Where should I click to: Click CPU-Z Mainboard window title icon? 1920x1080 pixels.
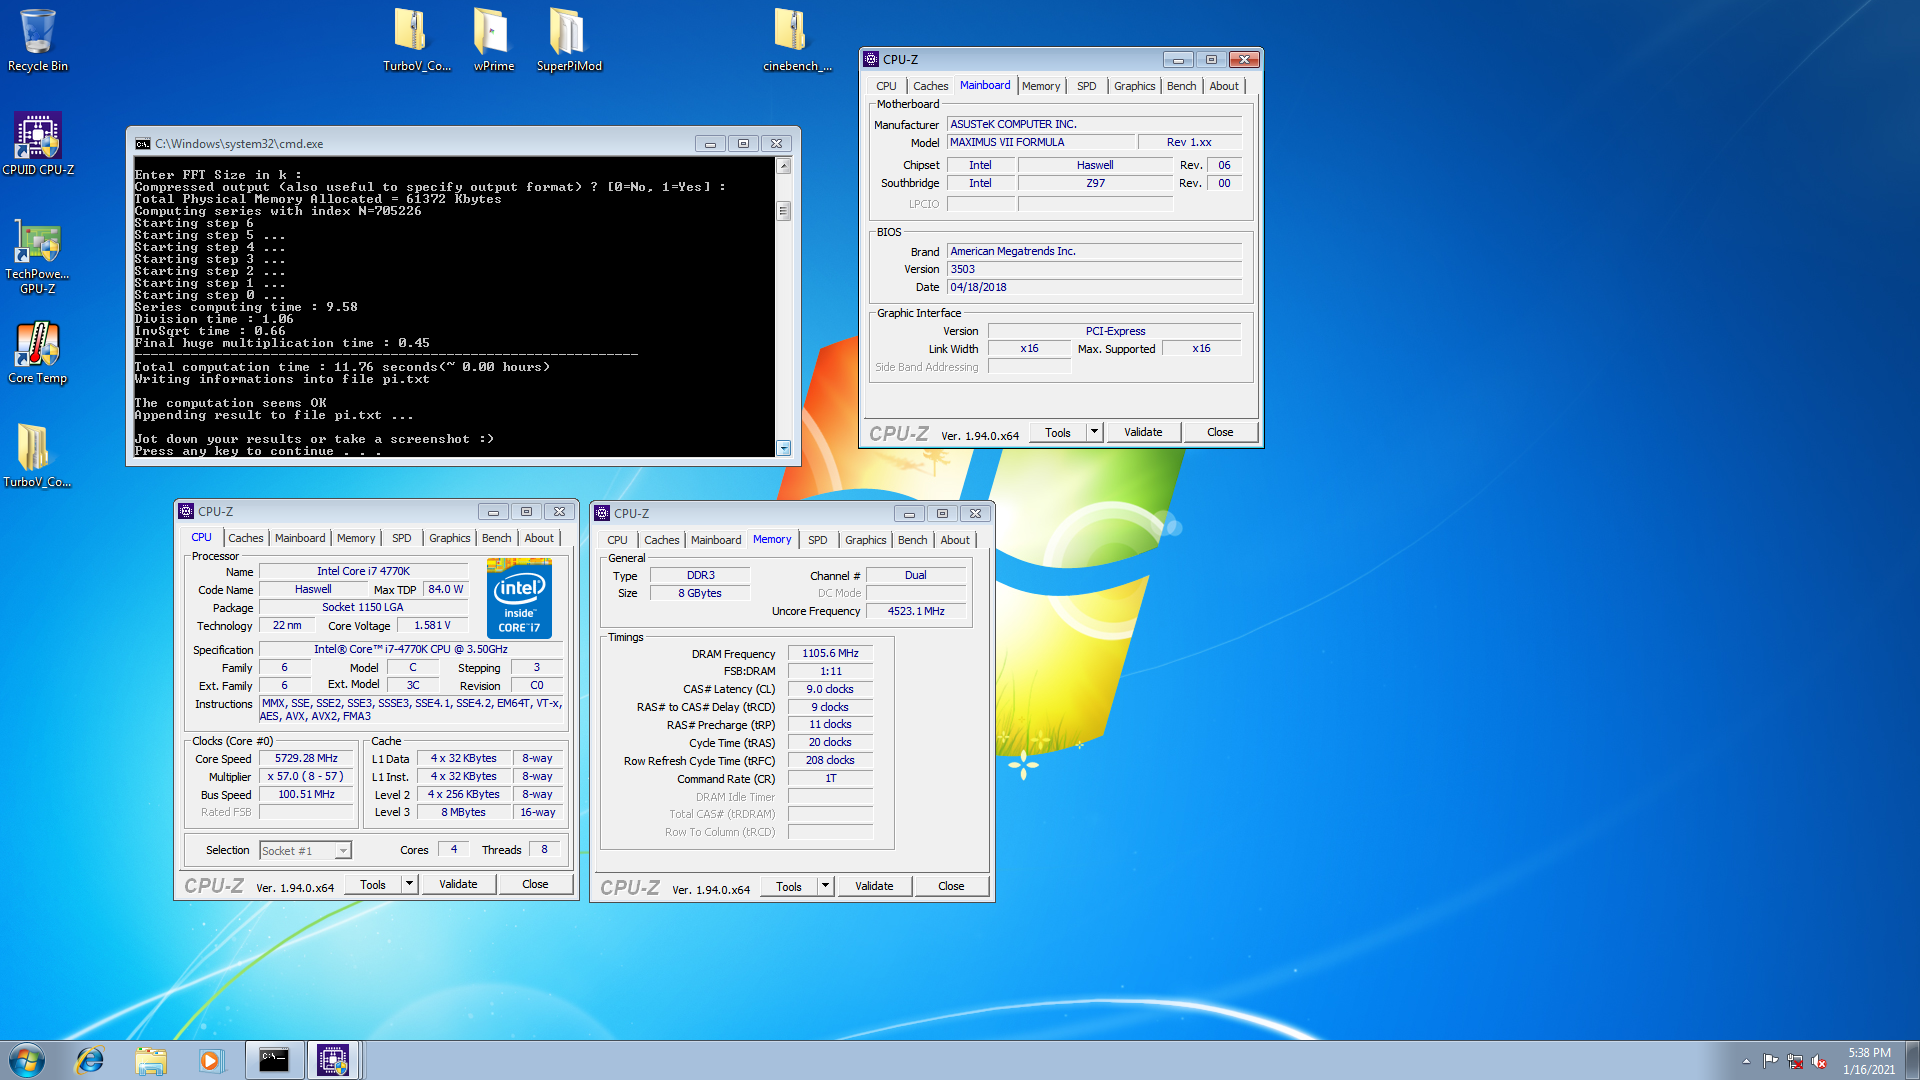871,59
